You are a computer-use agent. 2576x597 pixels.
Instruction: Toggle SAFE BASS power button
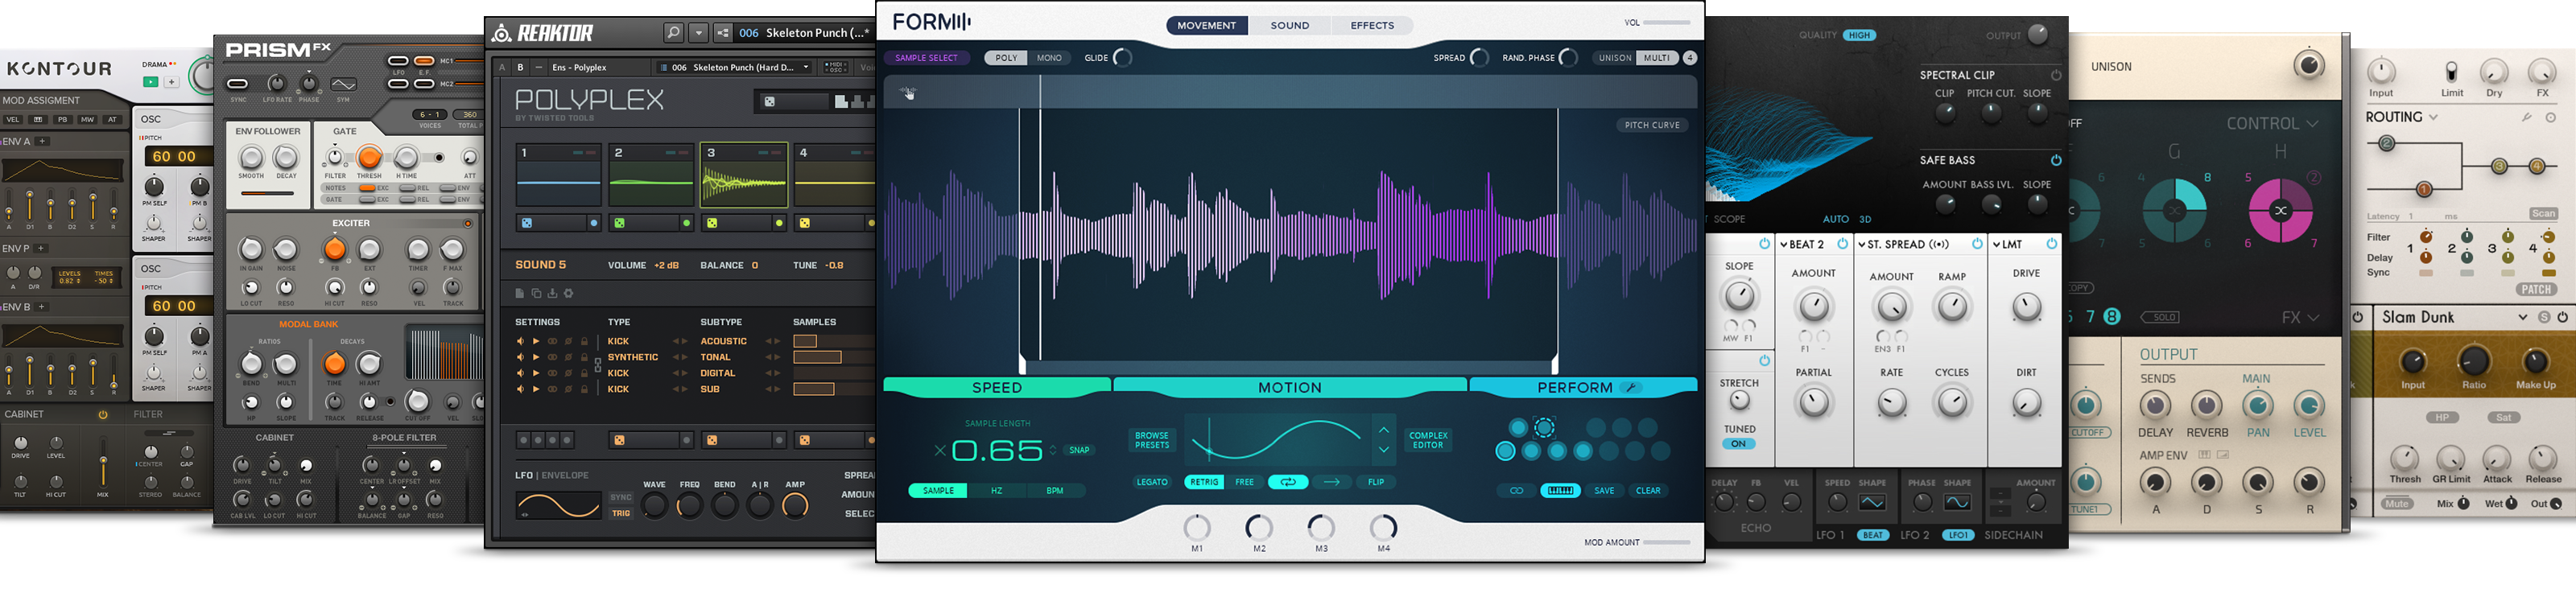pos(2056,160)
